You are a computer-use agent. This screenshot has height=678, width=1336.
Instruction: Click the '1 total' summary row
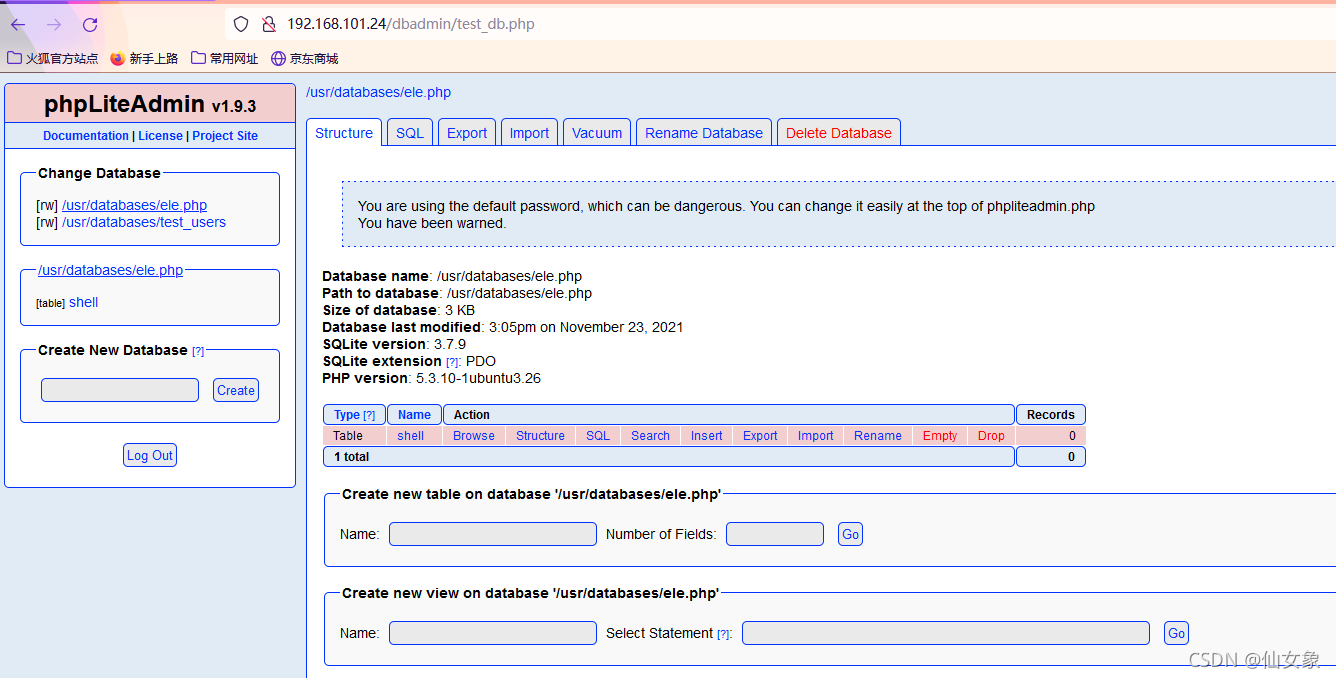669,457
